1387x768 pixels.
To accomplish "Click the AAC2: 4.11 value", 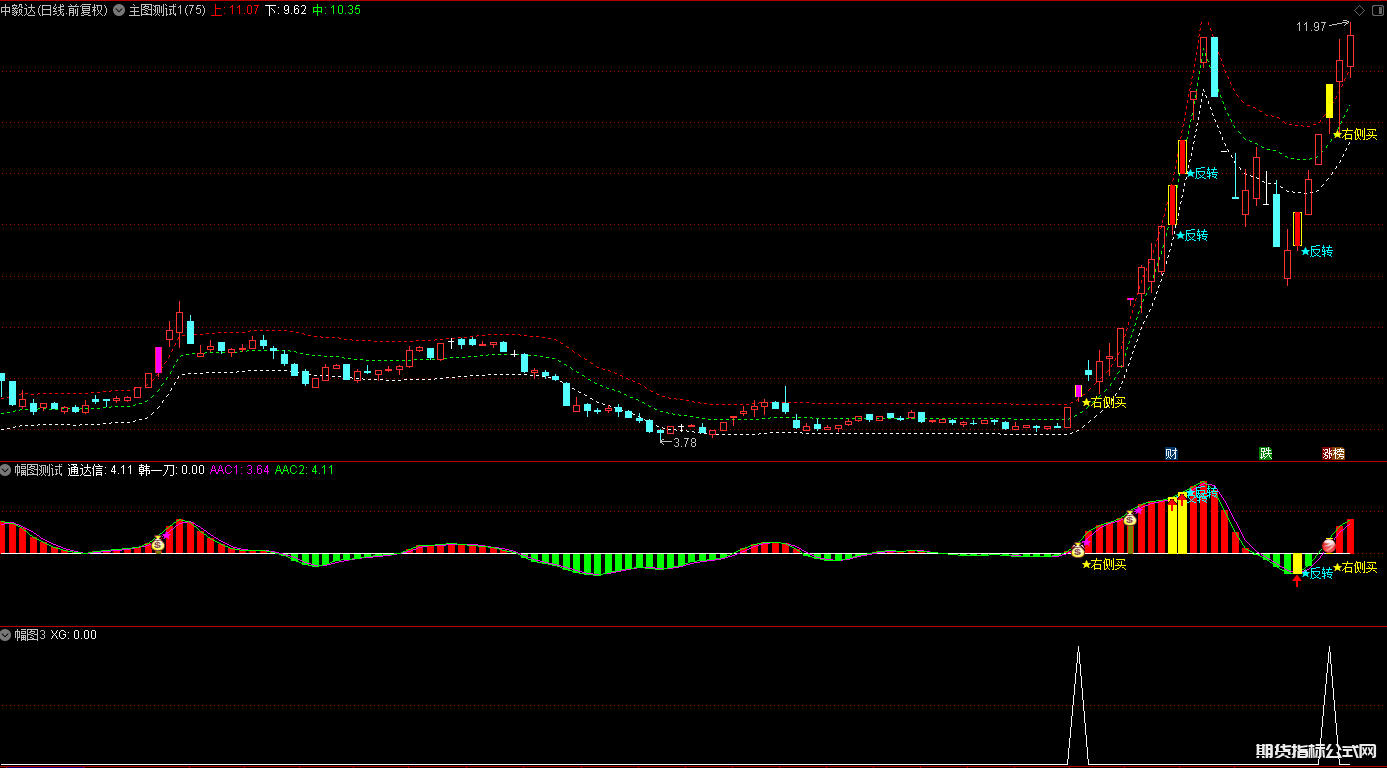I will pyautogui.click(x=304, y=470).
